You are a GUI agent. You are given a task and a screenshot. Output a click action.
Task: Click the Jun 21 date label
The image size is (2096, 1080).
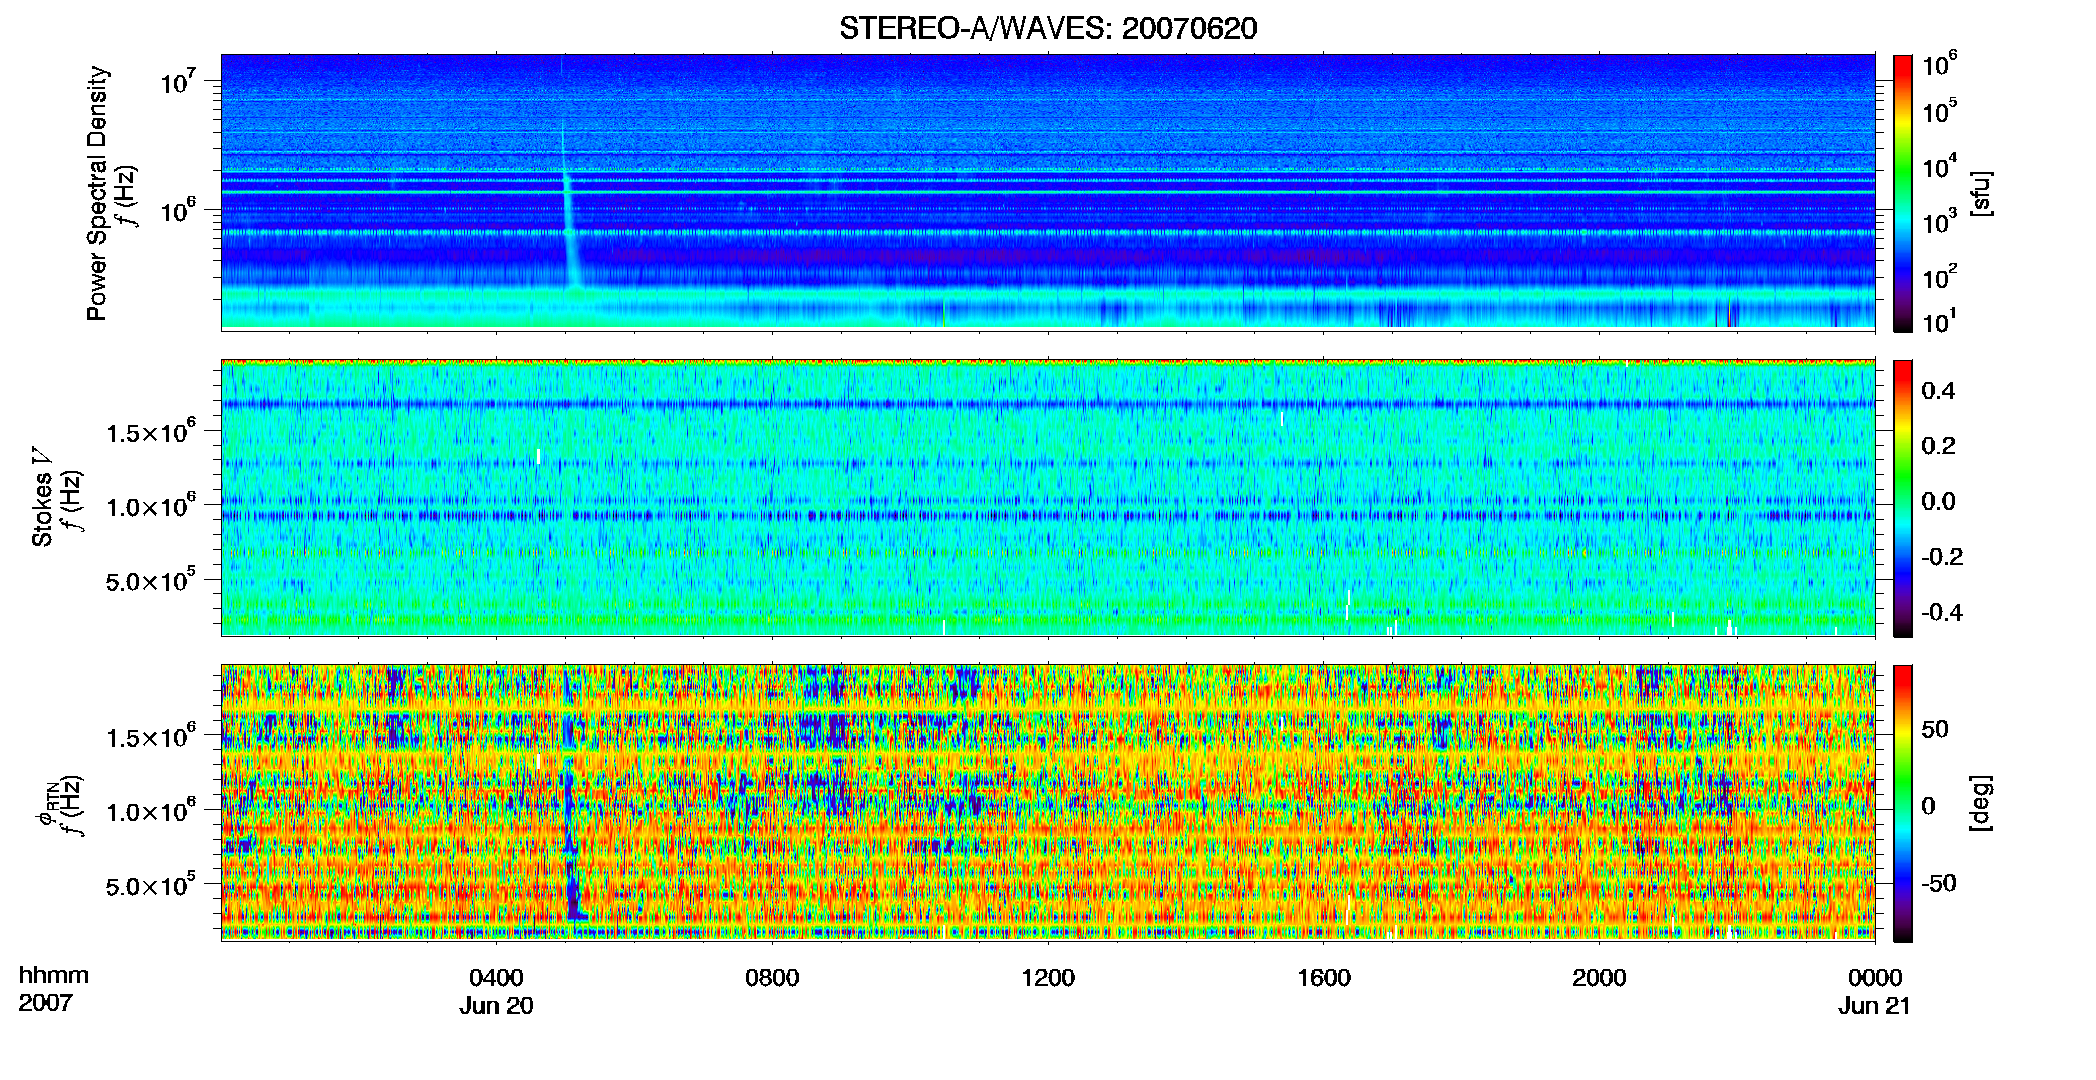[x=1874, y=1006]
